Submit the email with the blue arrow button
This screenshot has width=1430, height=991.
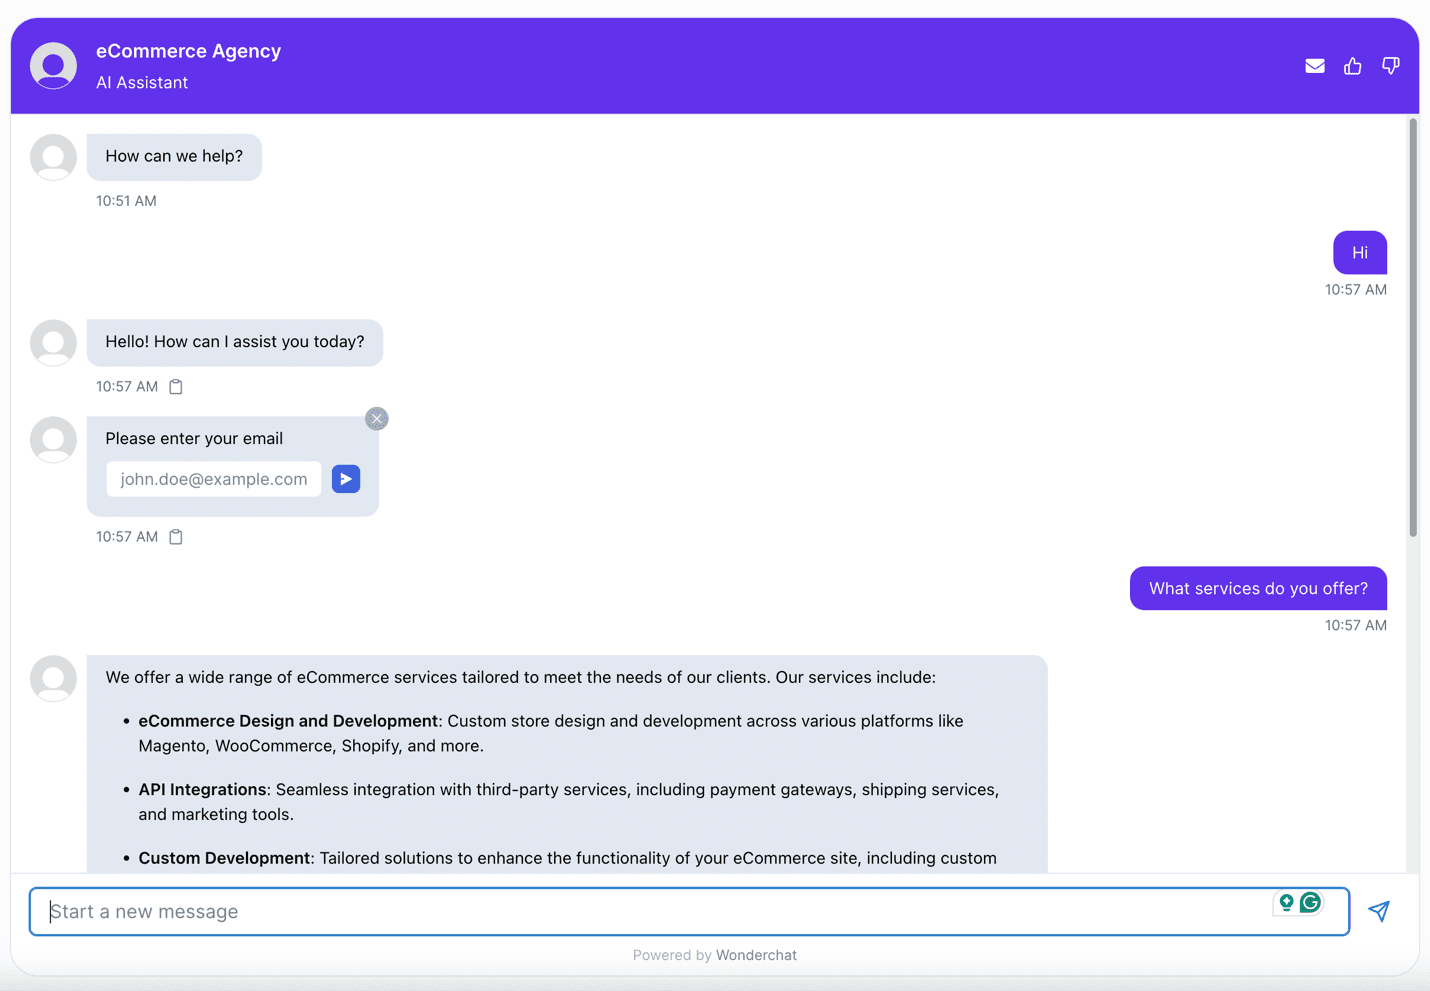pos(345,479)
